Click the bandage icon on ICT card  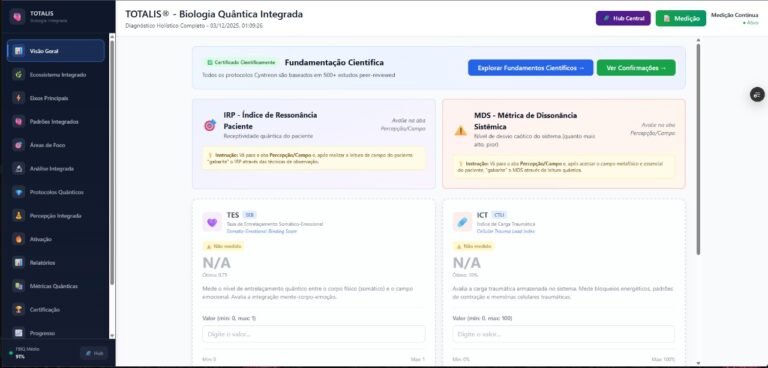(x=462, y=222)
